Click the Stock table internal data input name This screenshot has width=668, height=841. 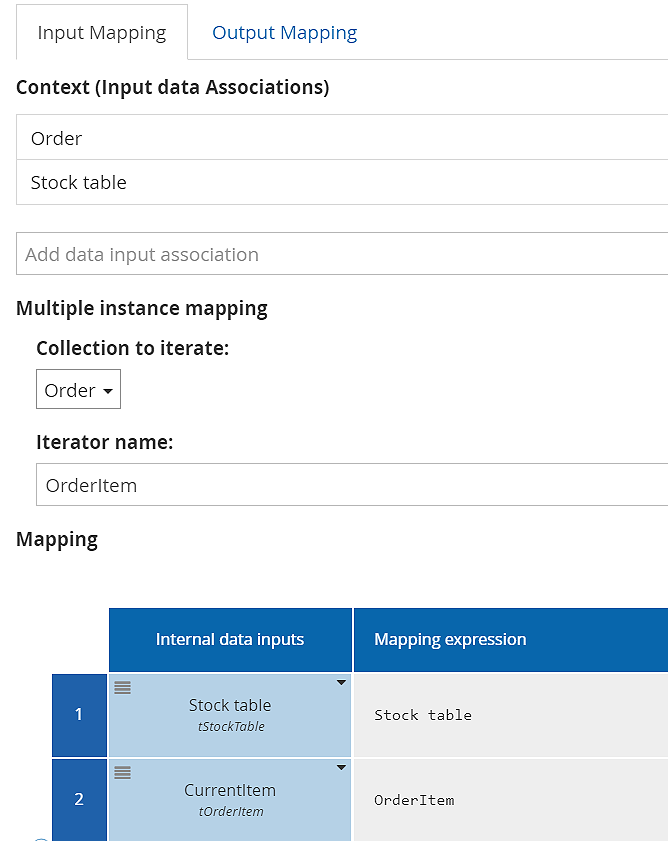pyautogui.click(x=230, y=705)
